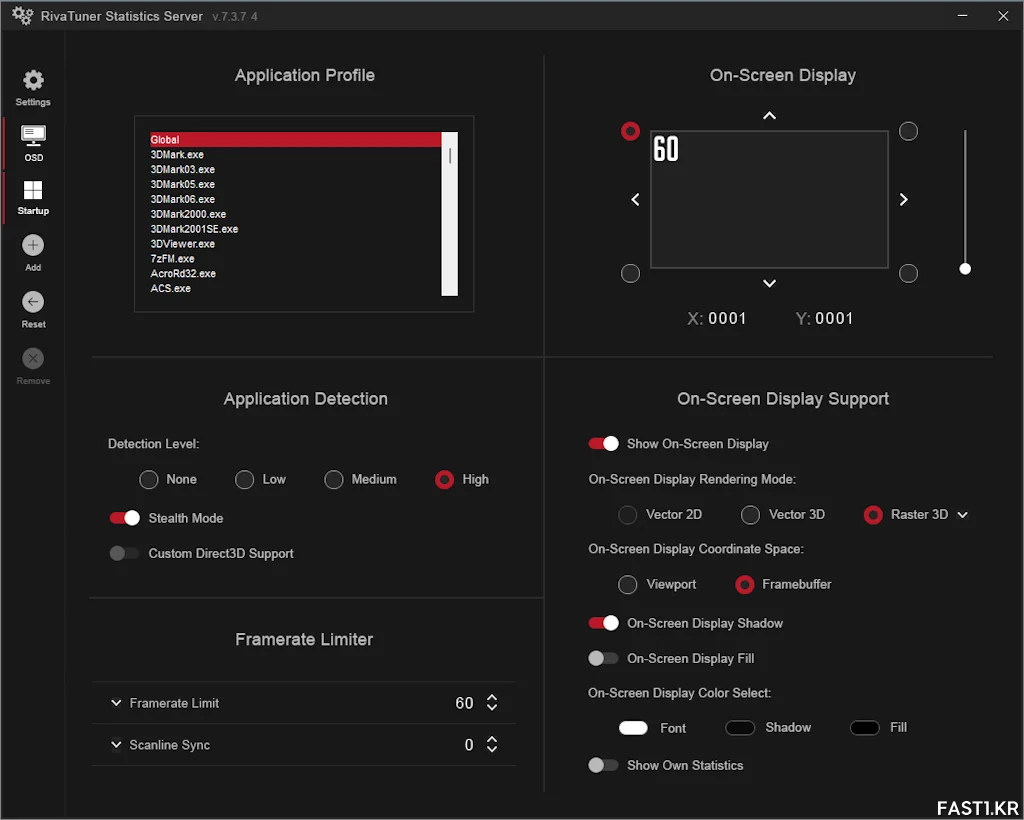The width and height of the screenshot is (1024, 820).
Task: Close the RivaTuner window
Action: pyautogui.click(x=1003, y=16)
